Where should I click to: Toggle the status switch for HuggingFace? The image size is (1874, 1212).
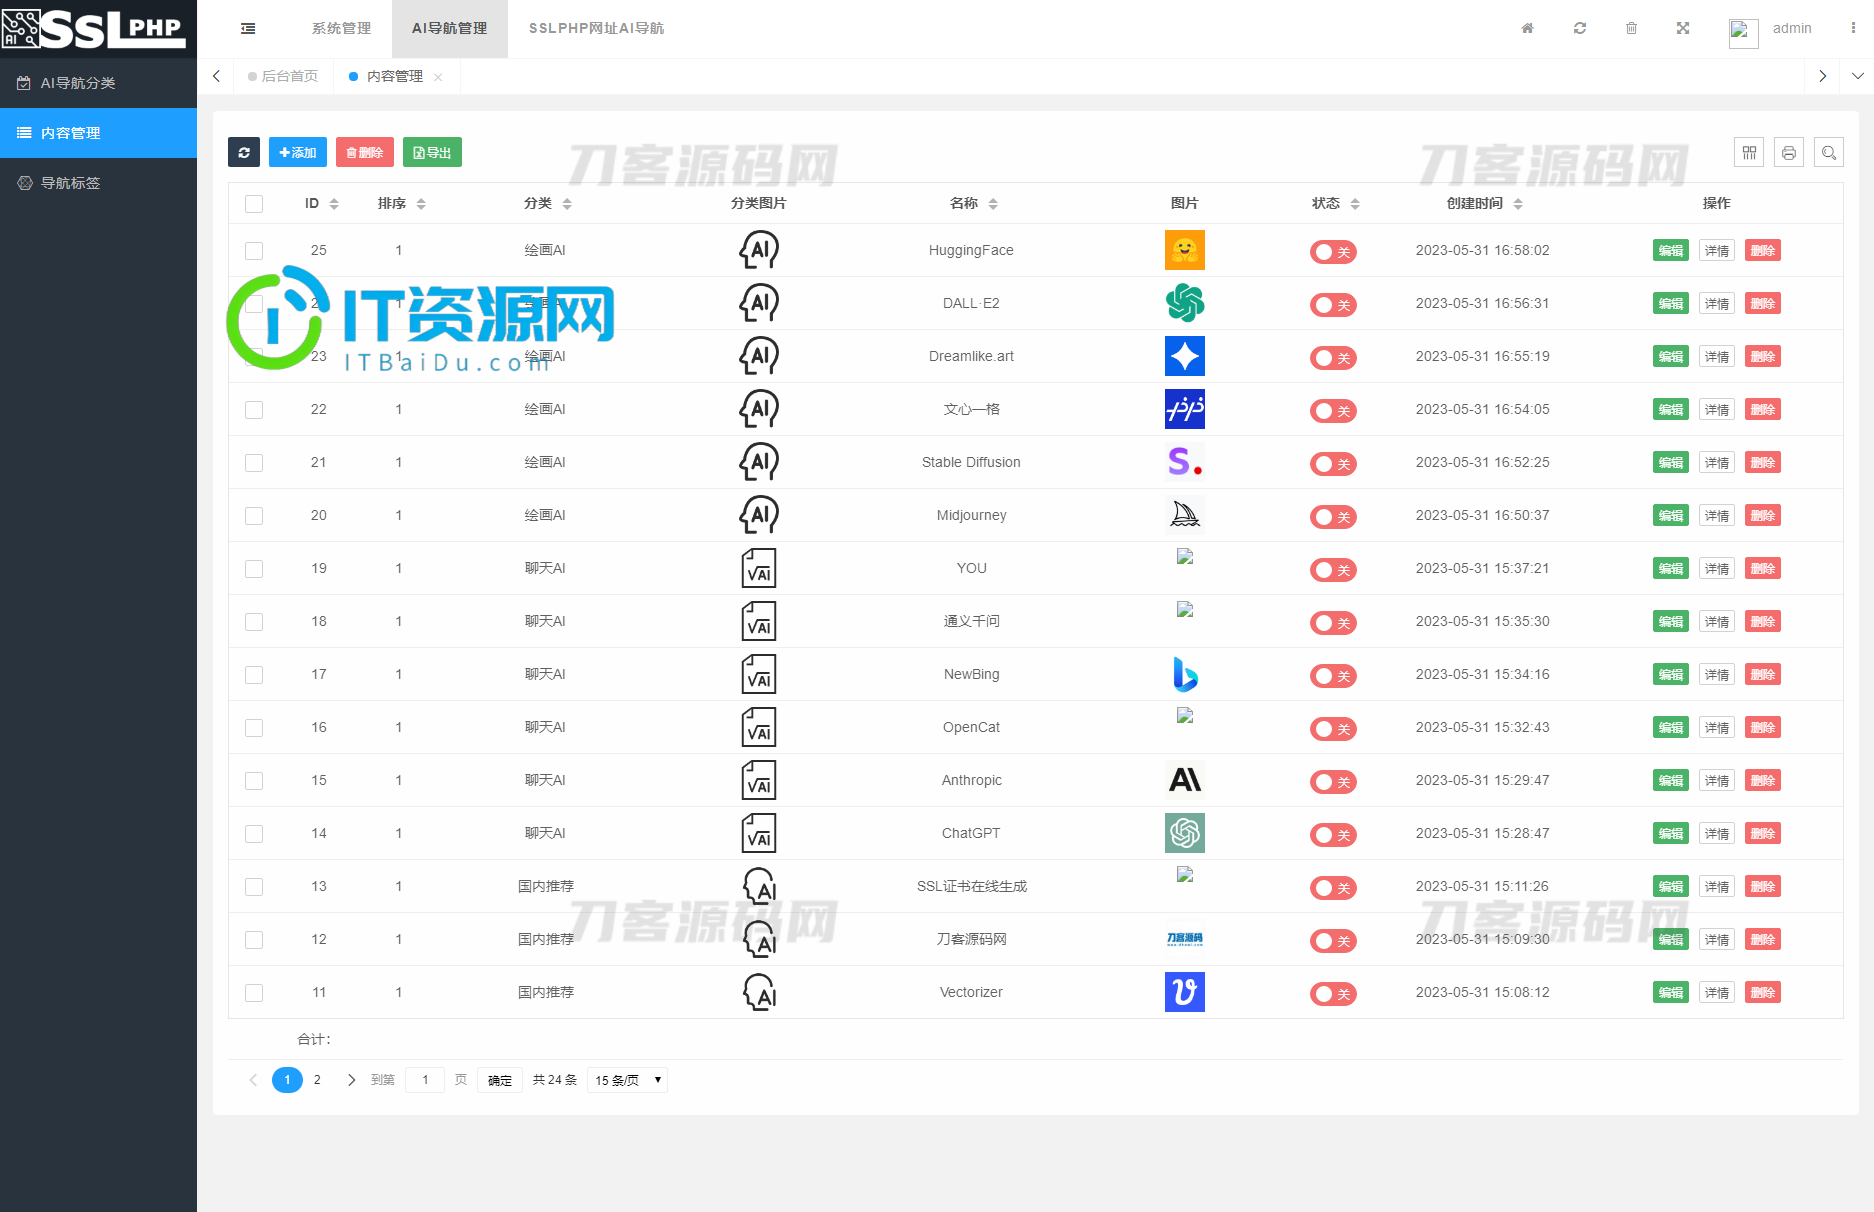(x=1333, y=252)
